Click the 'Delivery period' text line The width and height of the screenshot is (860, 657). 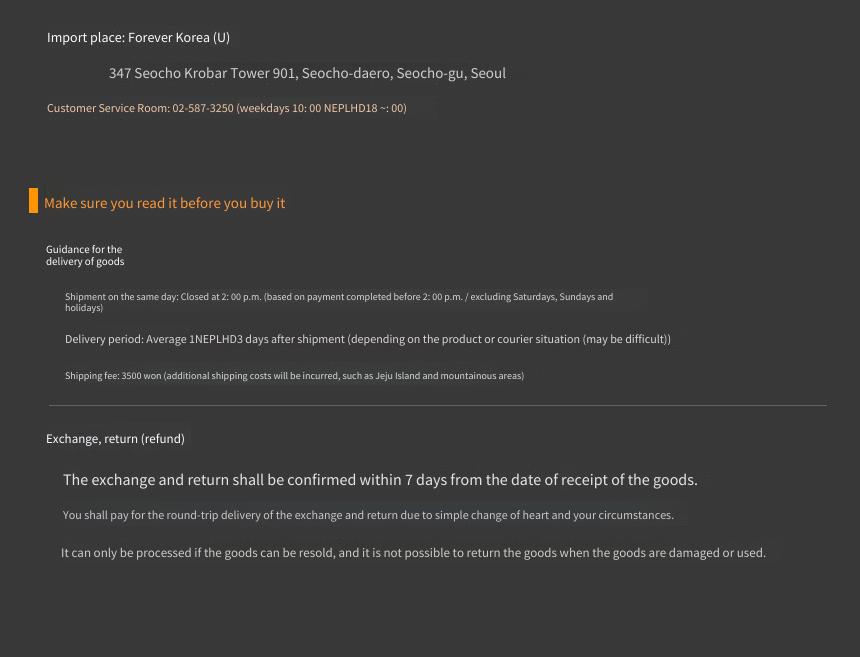(367, 339)
